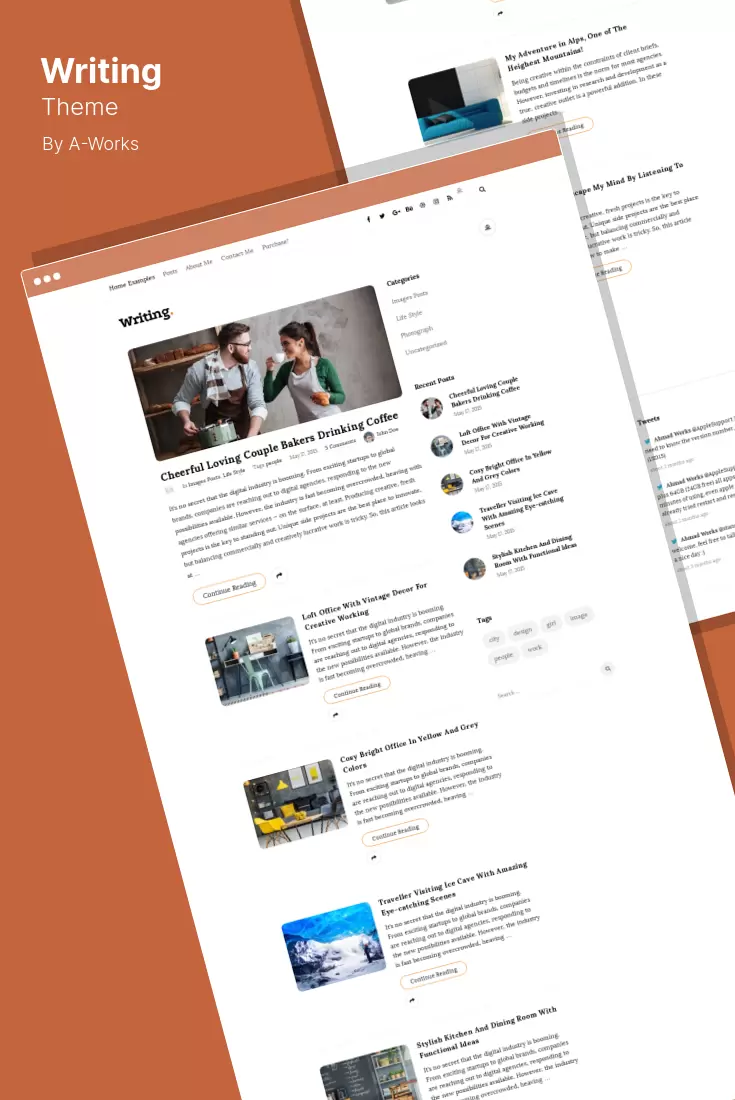
Task: Open yellow and grey office image
Action: (x=295, y=803)
